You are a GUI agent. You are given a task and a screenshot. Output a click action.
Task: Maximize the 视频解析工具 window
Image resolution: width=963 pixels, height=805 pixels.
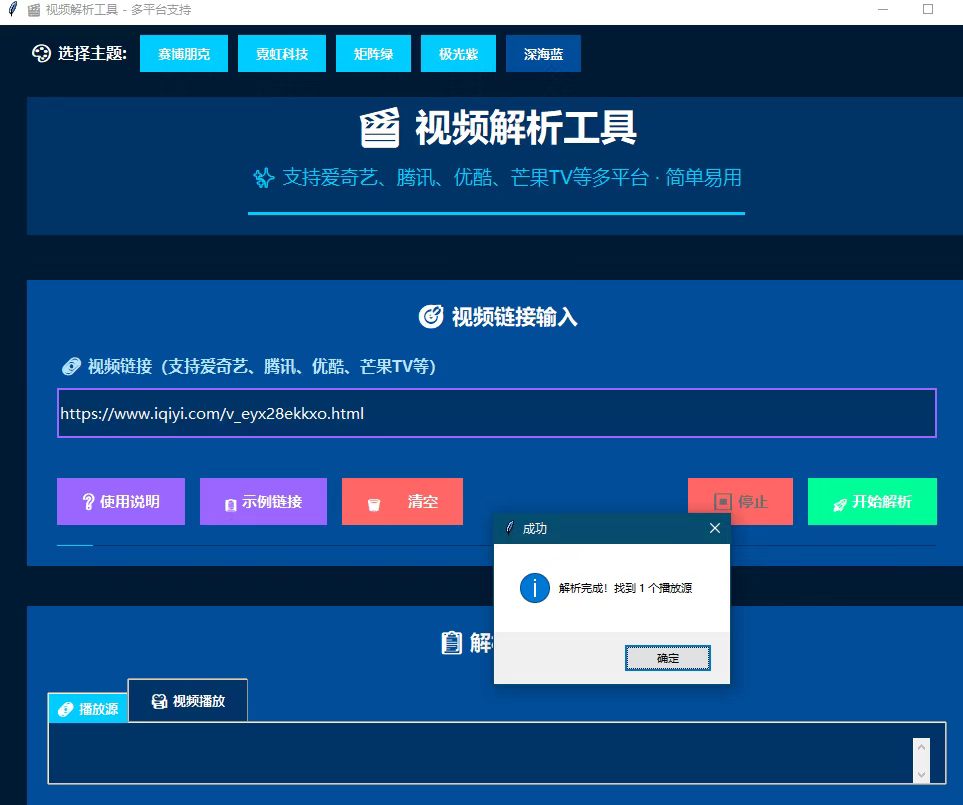(928, 9)
